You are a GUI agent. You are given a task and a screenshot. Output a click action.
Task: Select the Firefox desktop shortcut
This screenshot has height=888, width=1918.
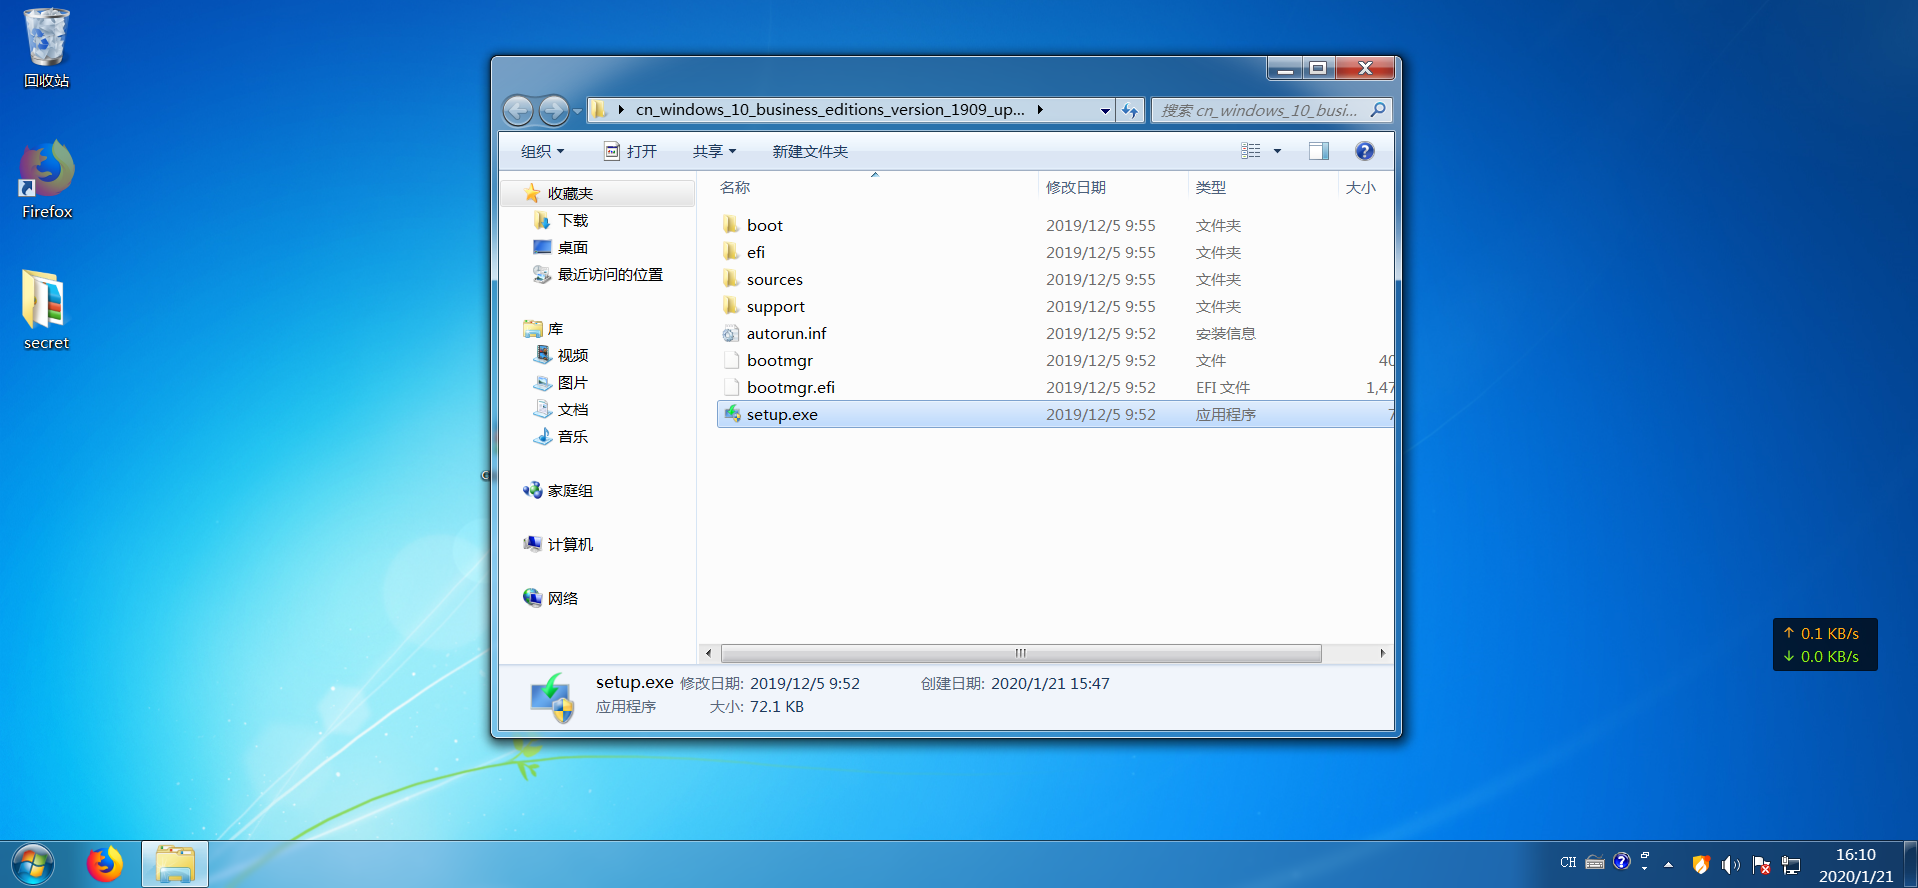pyautogui.click(x=46, y=180)
